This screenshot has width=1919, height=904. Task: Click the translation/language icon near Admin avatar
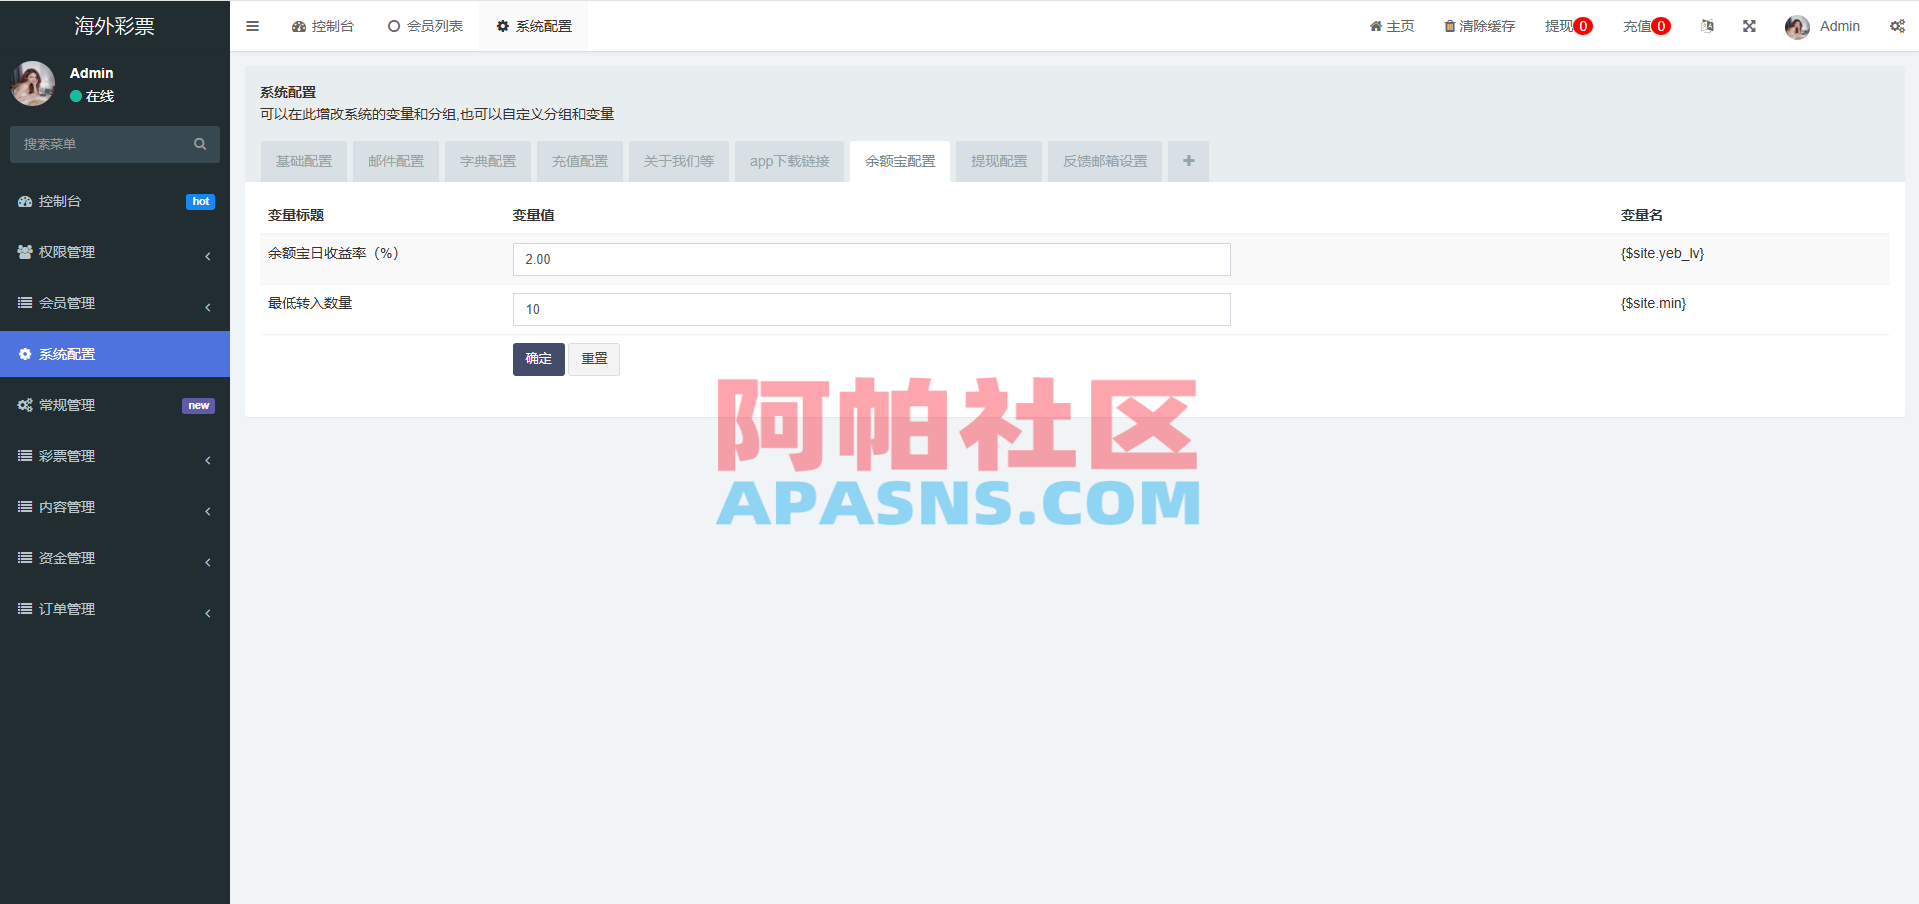[x=1706, y=26]
